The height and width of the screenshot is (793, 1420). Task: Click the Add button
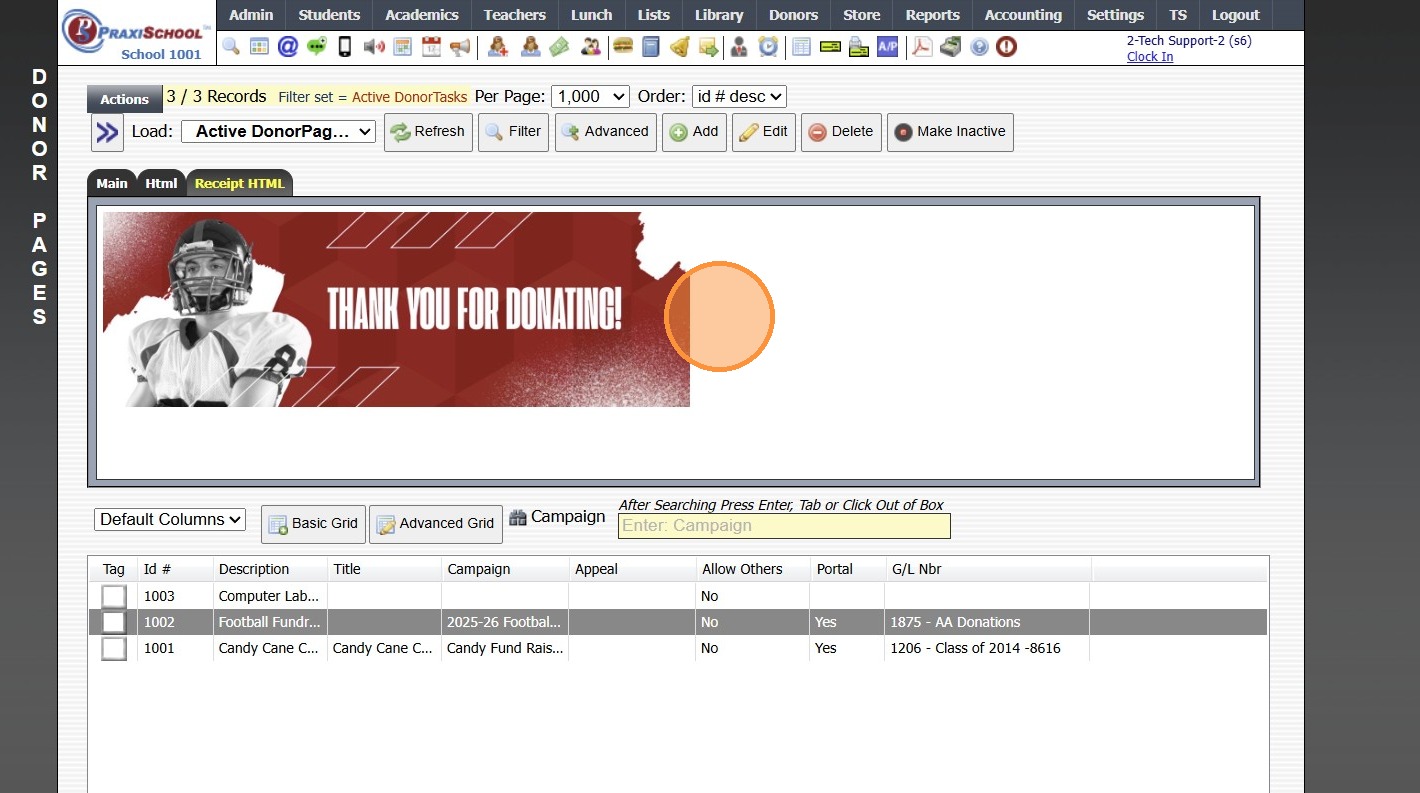(694, 132)
